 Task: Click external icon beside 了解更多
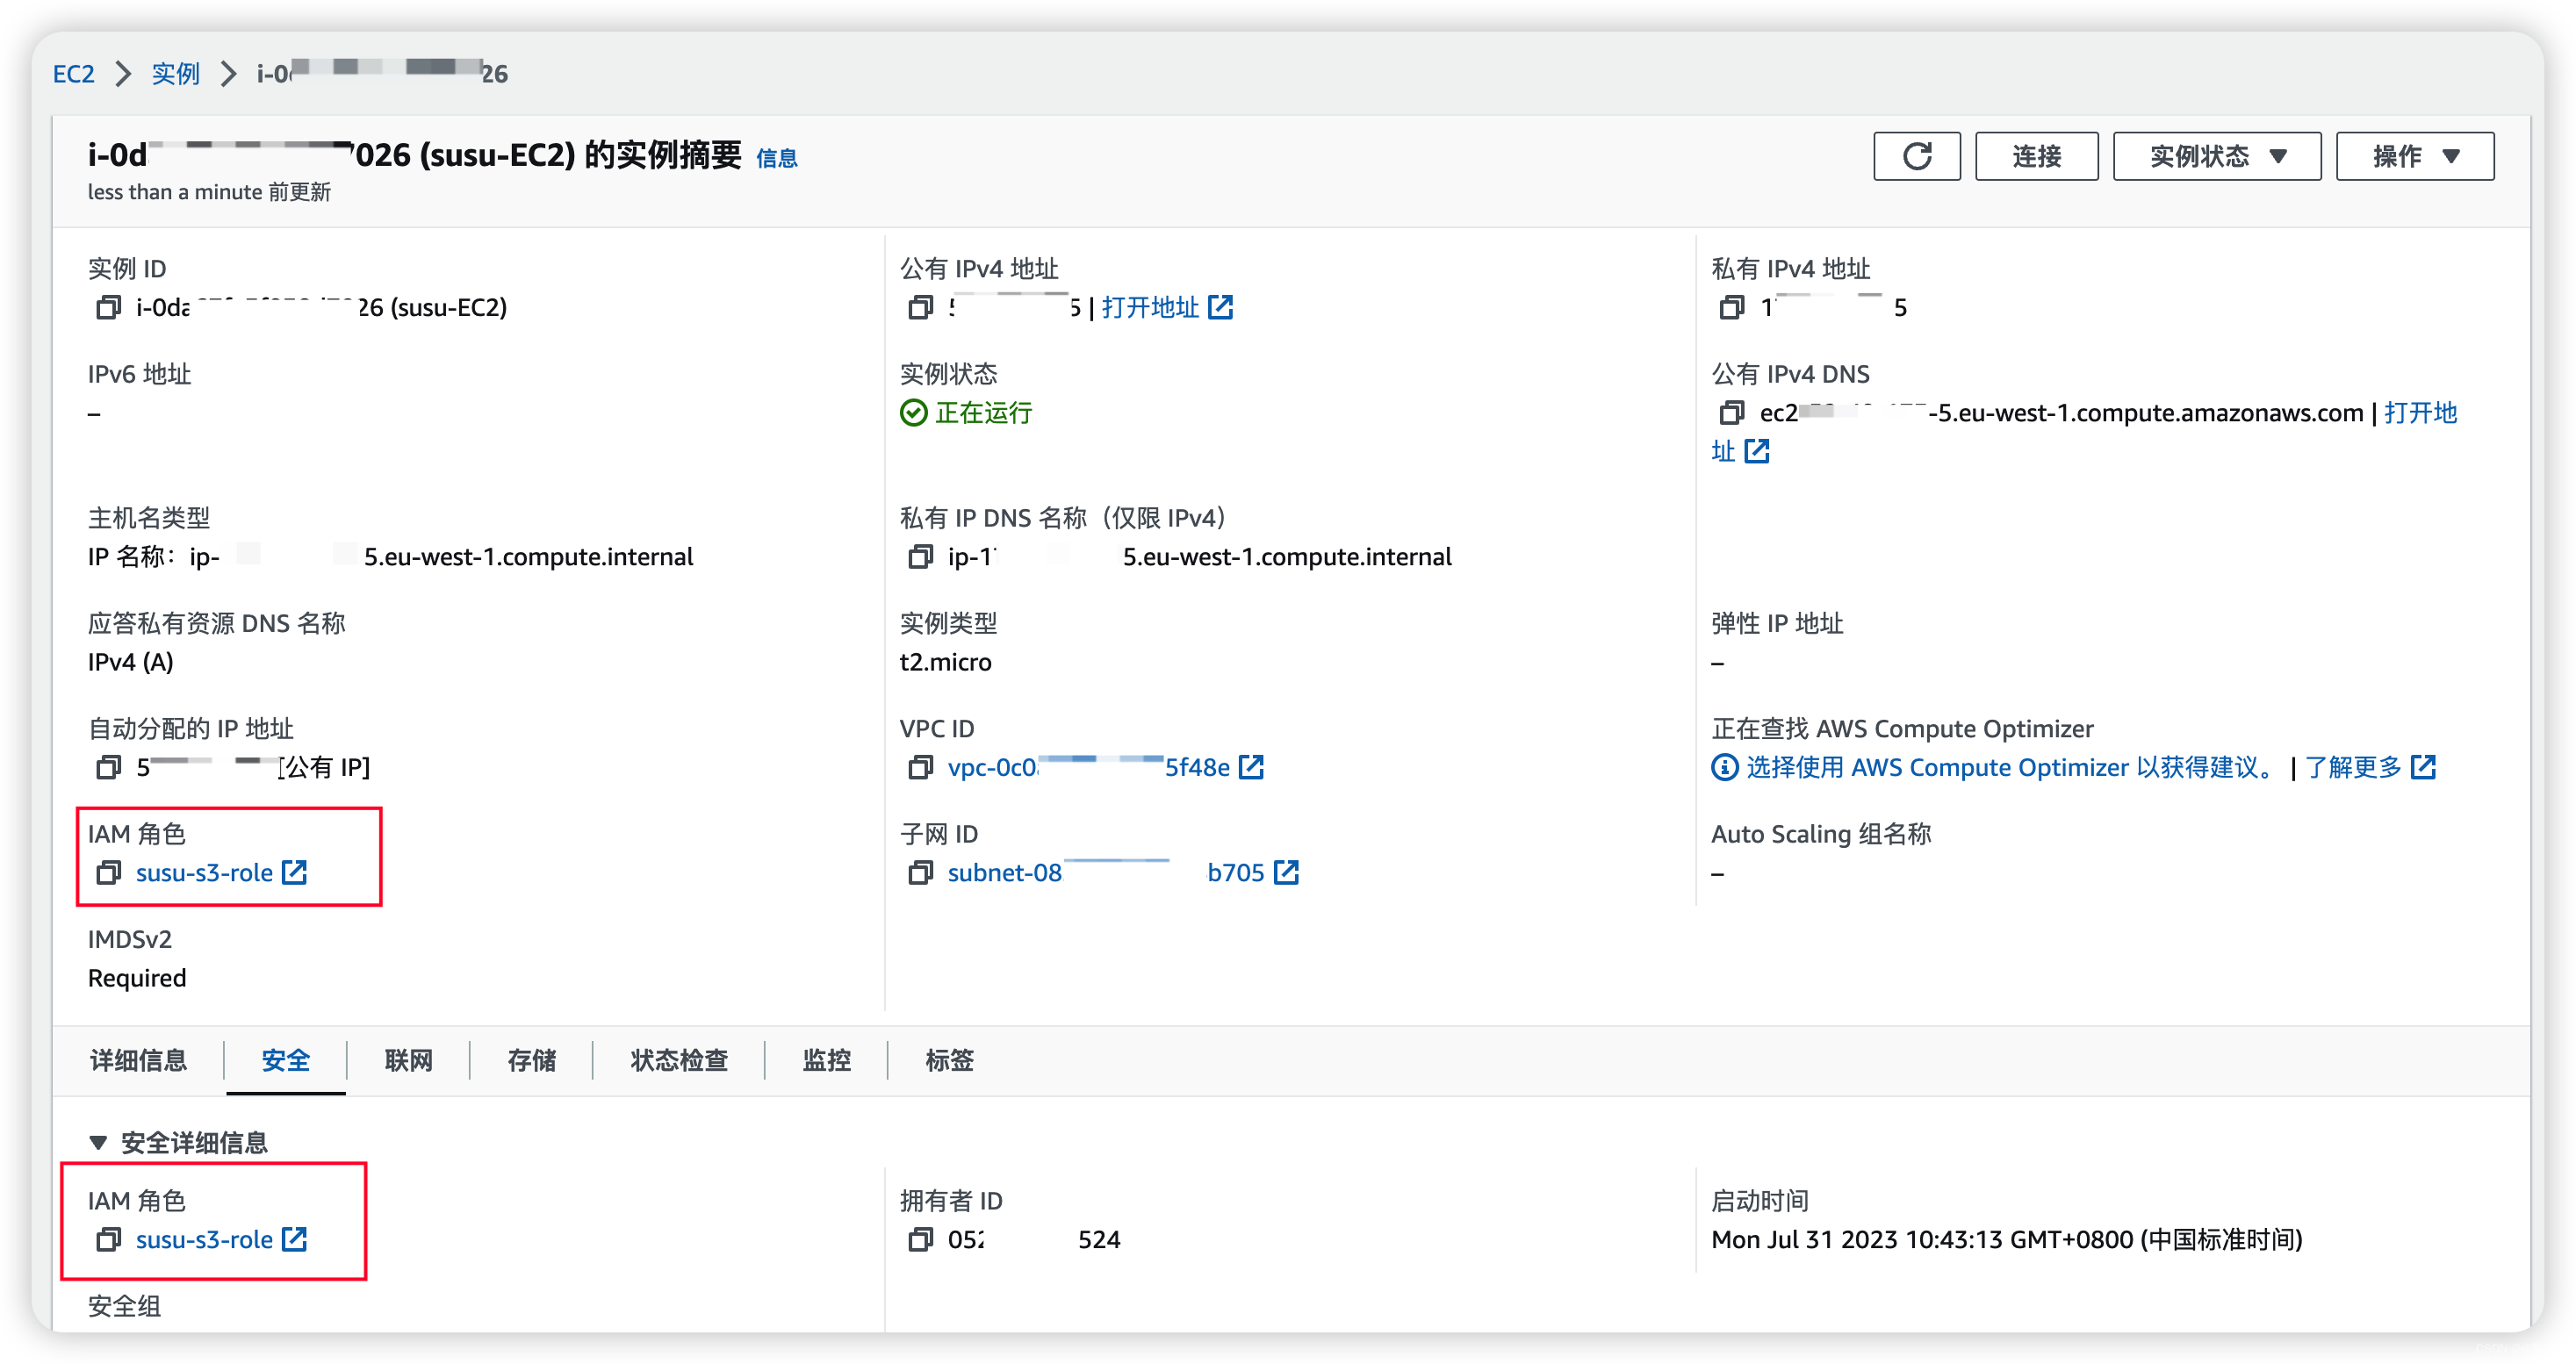pyautogui.click(x=2423, y=767)
